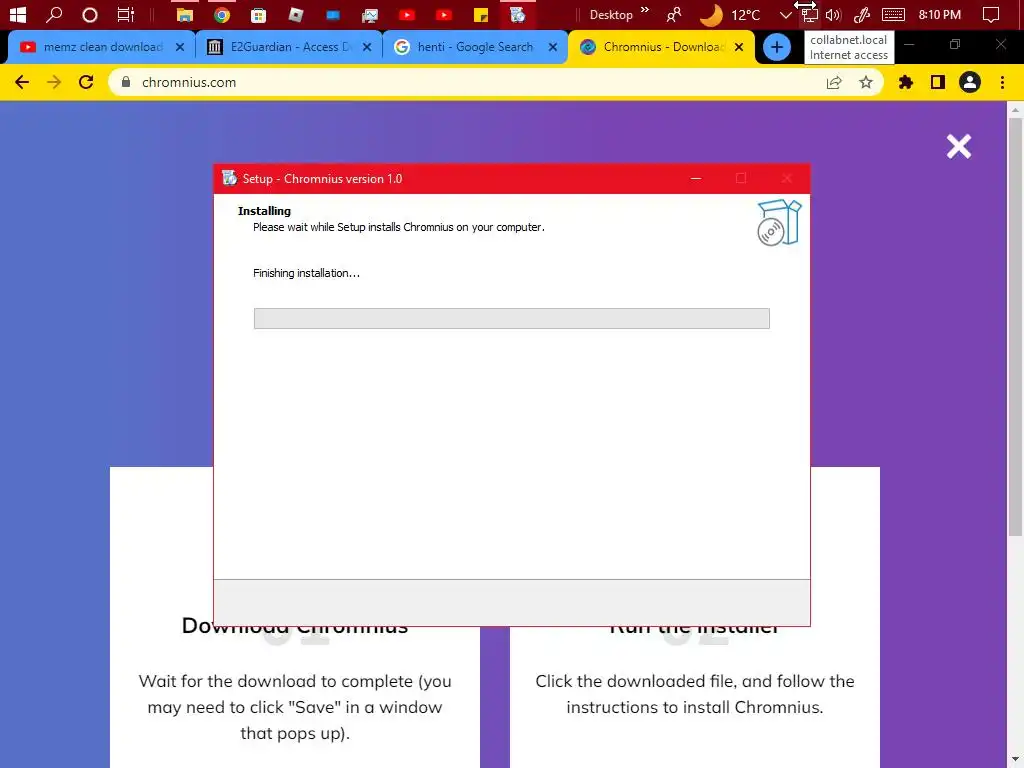Click the installation progress bar
Image resolution: width=1024 pixels, height=768 pixels.
coord(511,319)
